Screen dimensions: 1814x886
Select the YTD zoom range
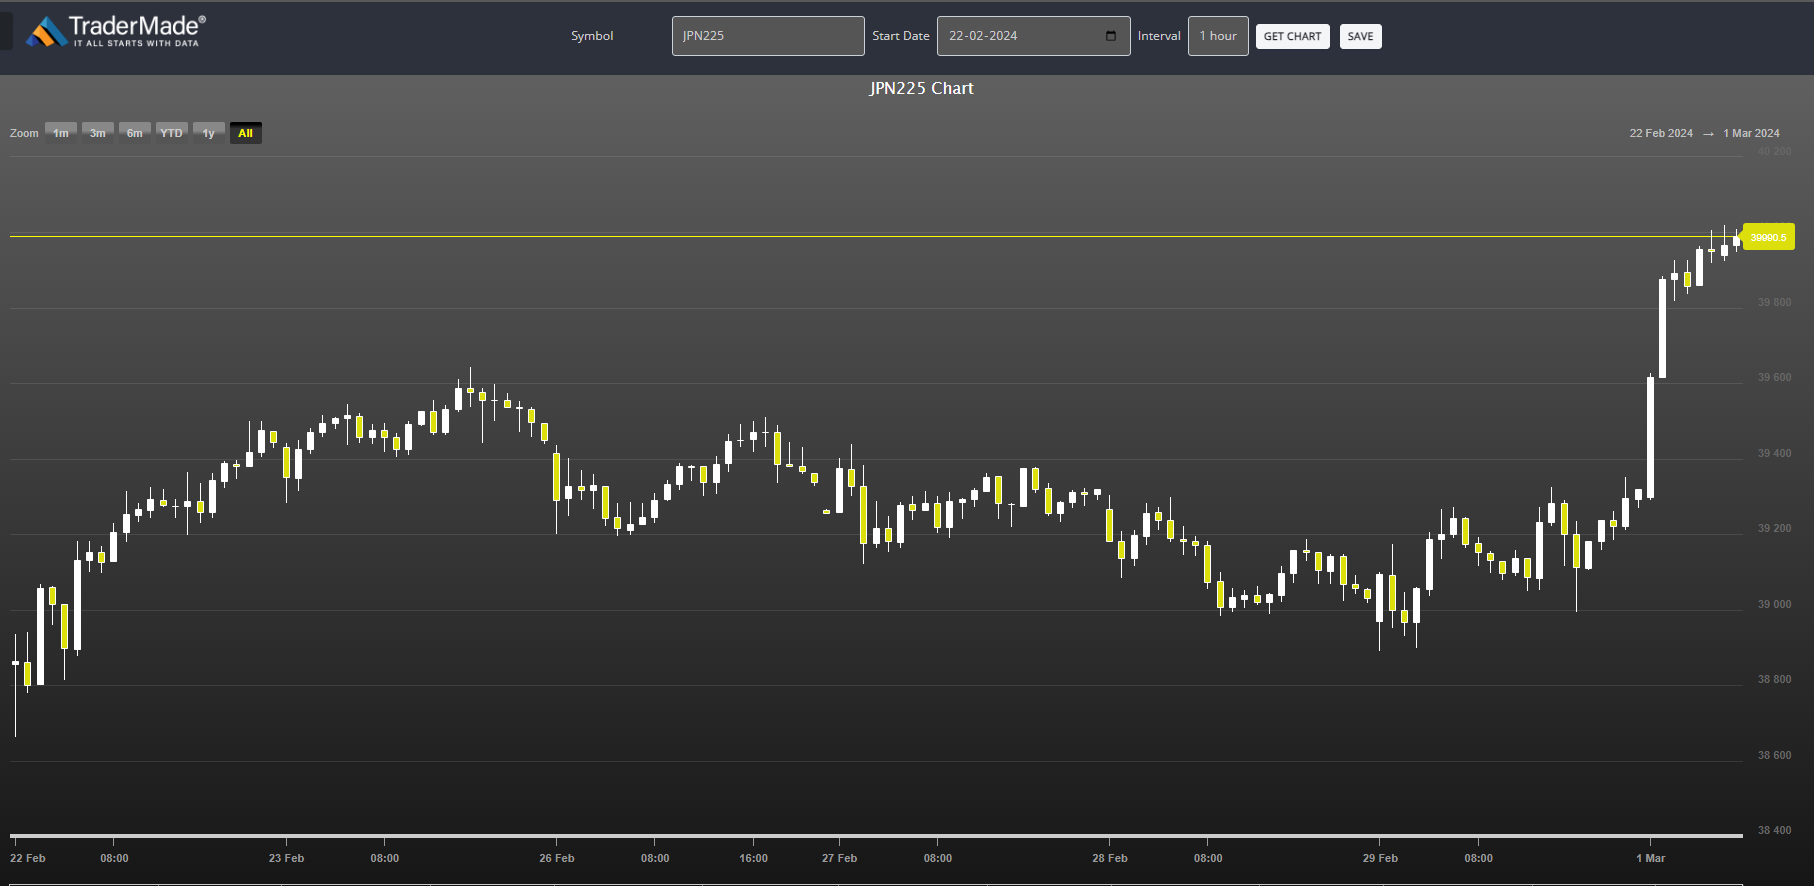point(172,133)
